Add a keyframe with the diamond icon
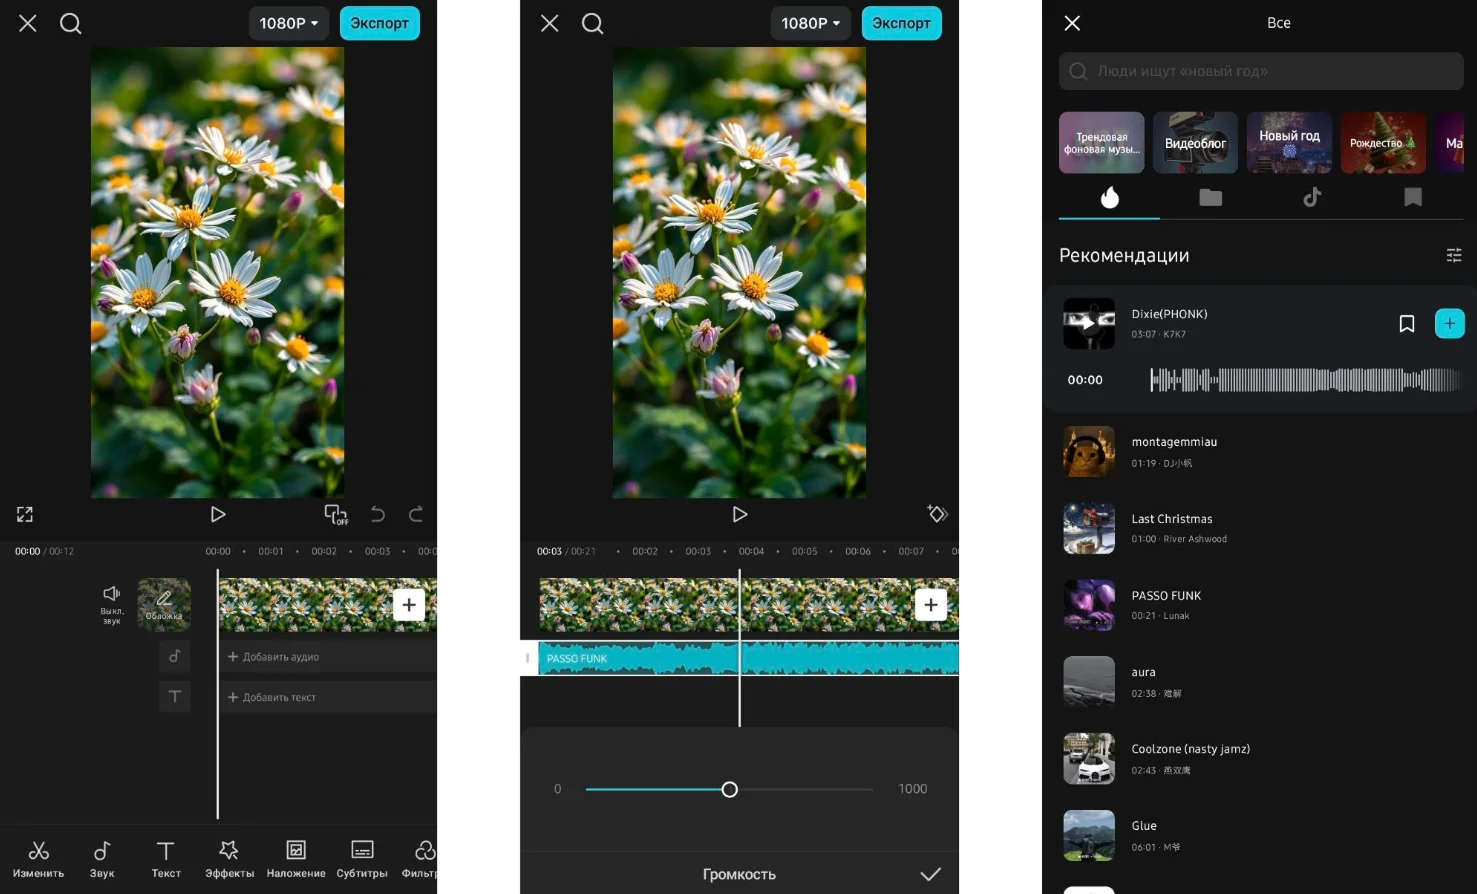 (x=937, y=514)
